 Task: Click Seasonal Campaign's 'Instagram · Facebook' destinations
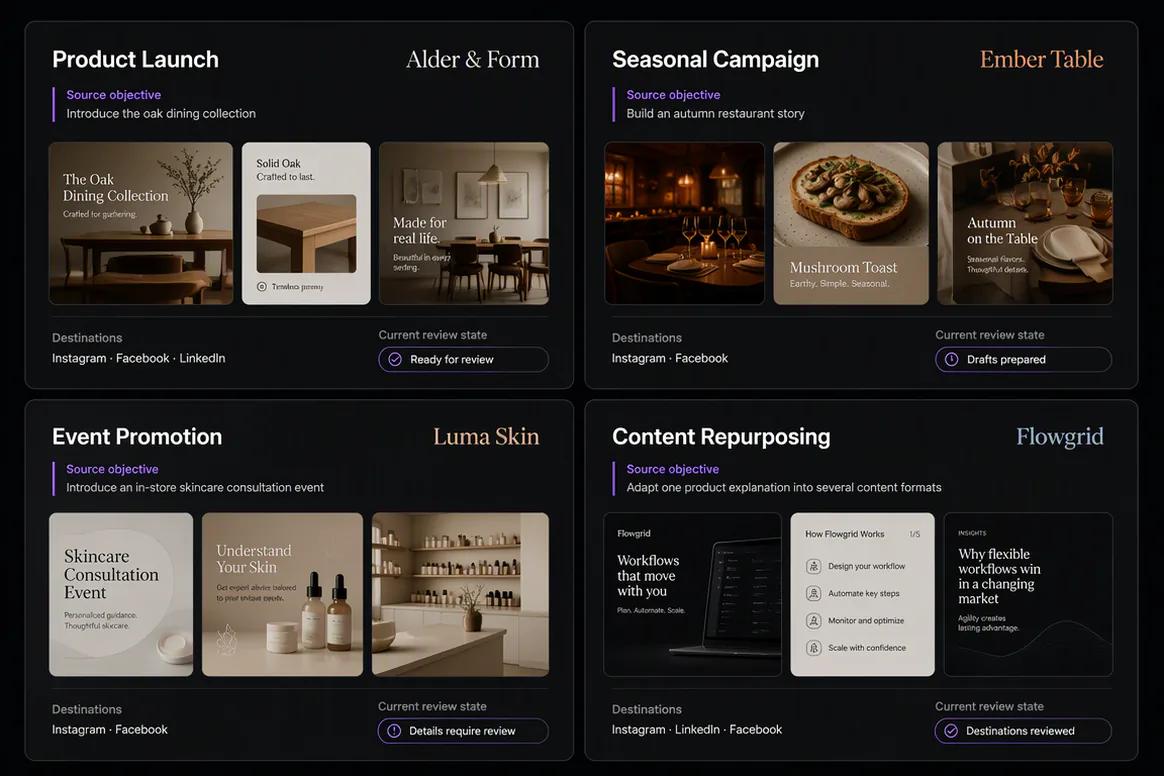670,358
